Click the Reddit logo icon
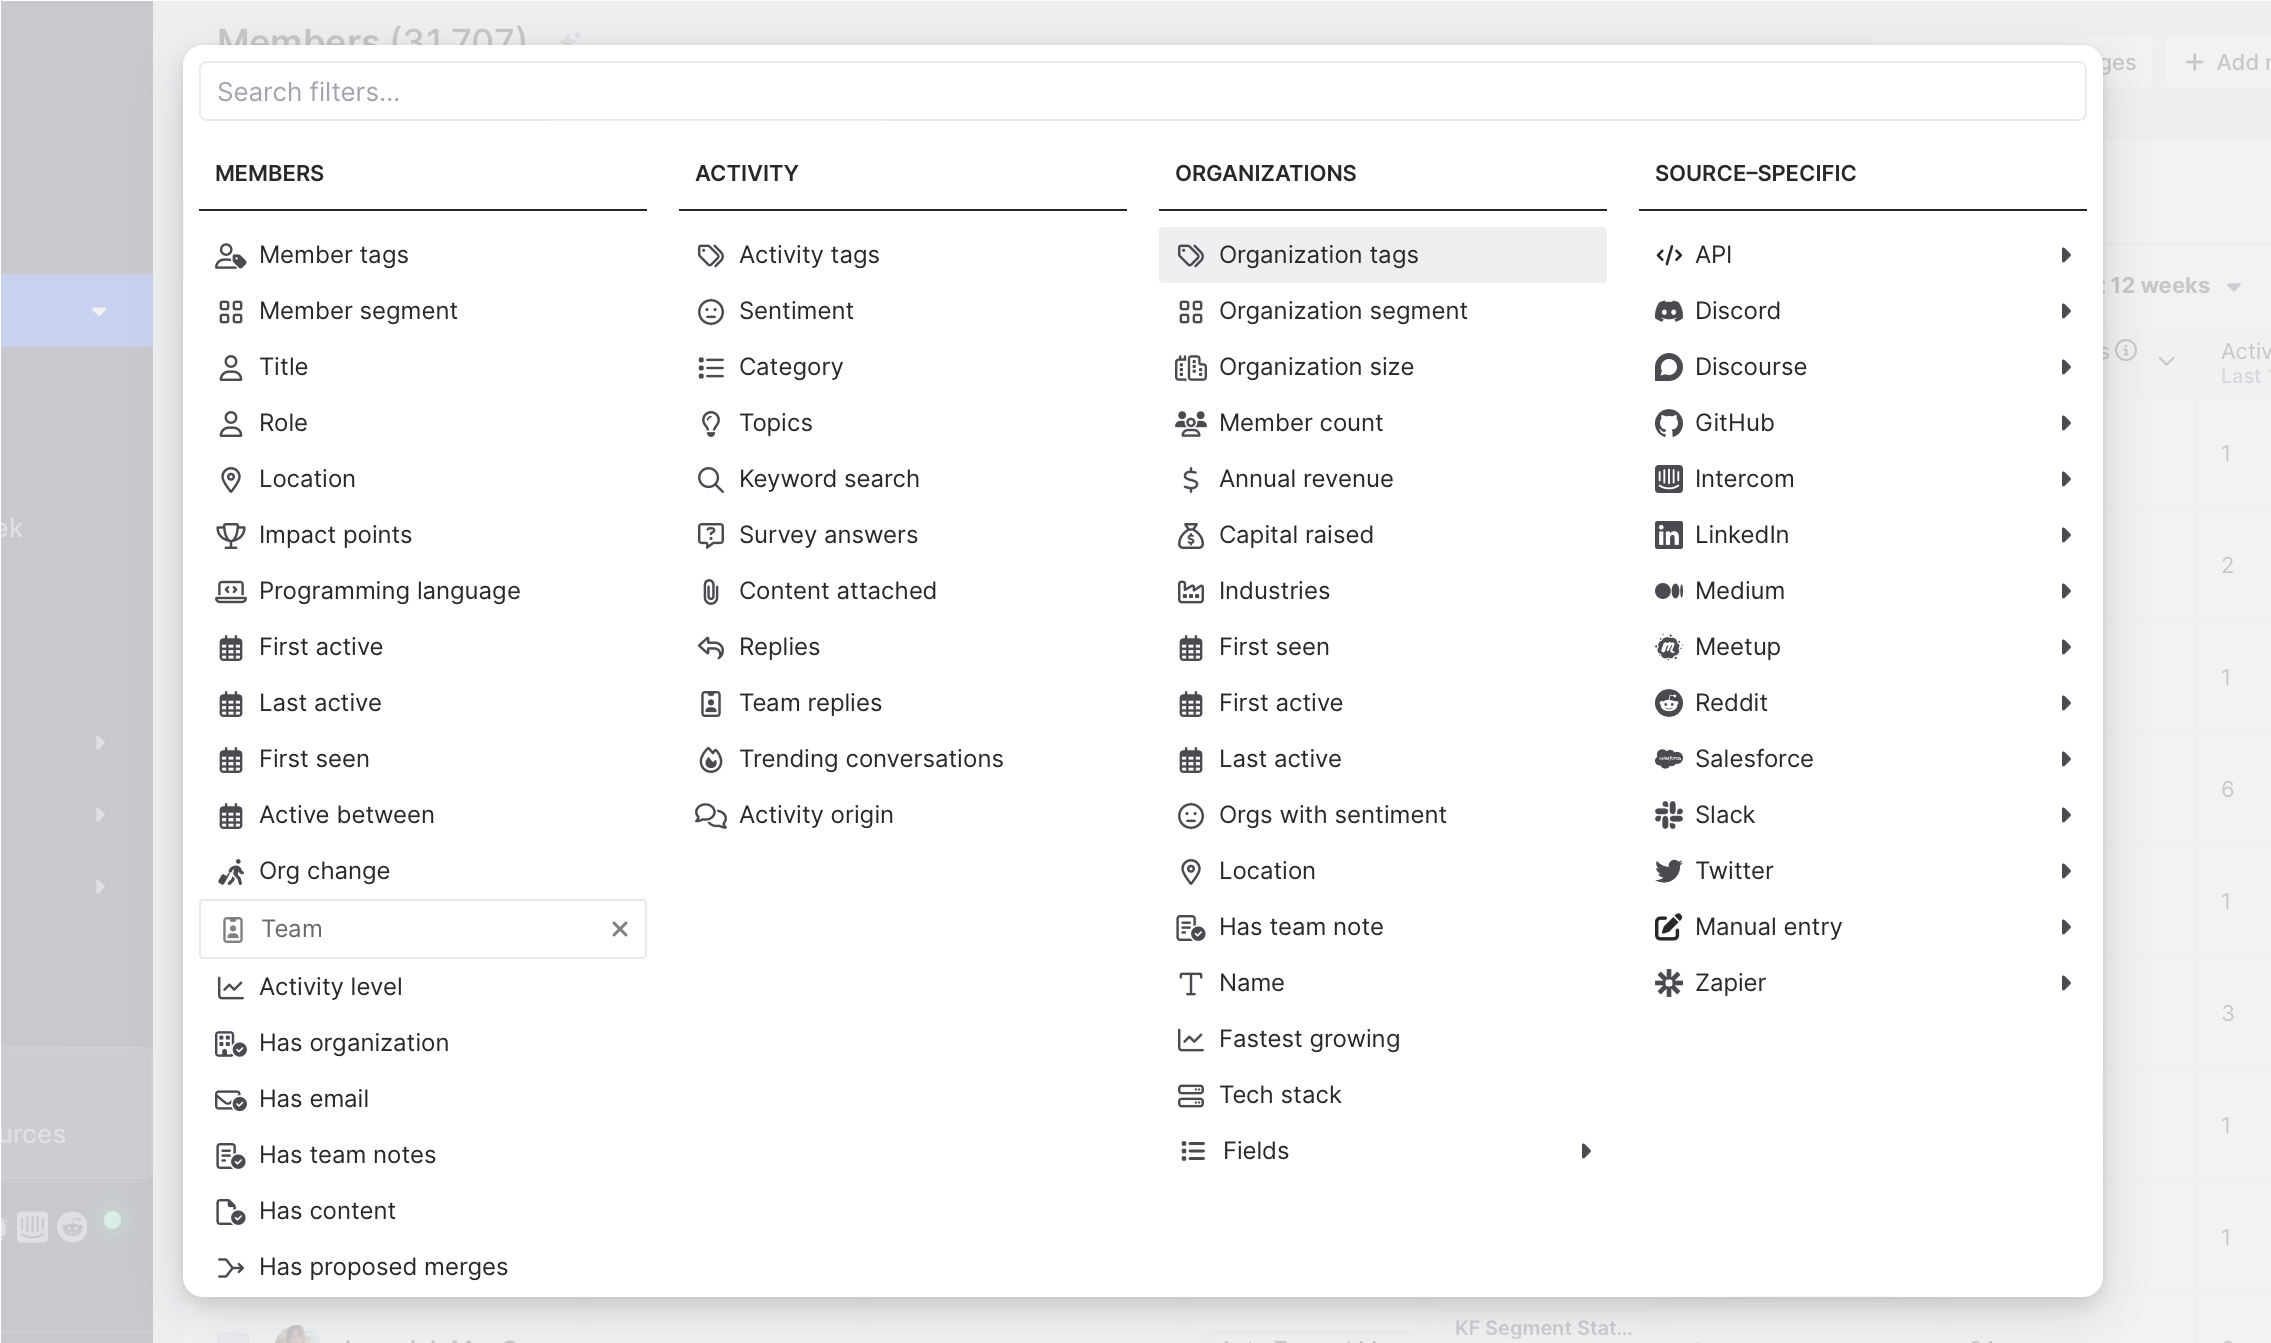Image resolution: width=2271 pixels, height=1343 pixels. (1668, 703)
